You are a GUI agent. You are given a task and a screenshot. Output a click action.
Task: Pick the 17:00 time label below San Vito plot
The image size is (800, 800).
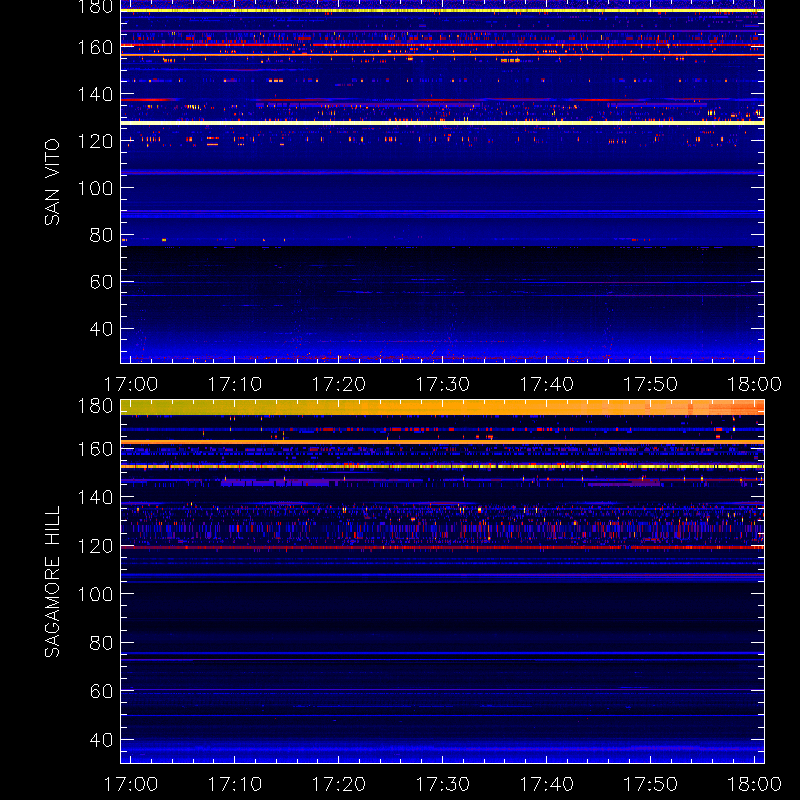[131, 384]
